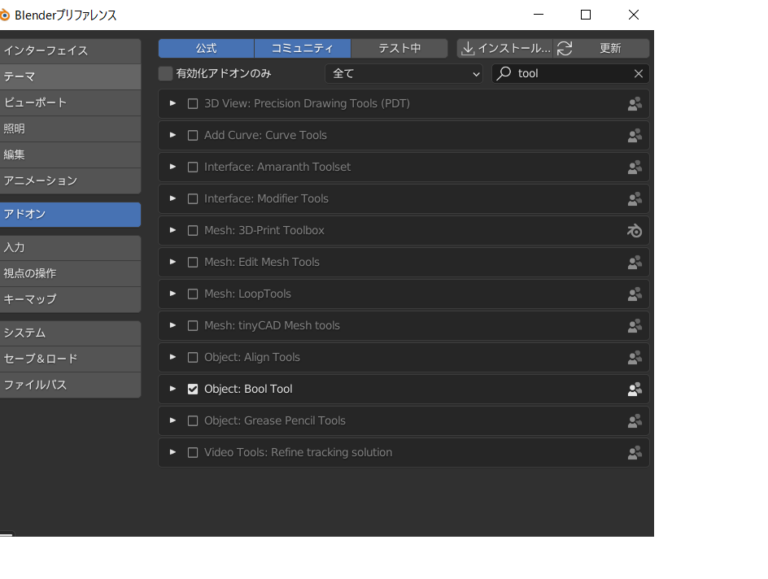Click community icon on LoopTools row
Image resolution: width=768 pixels, height=579 pixels.
[x=634, y=294]
